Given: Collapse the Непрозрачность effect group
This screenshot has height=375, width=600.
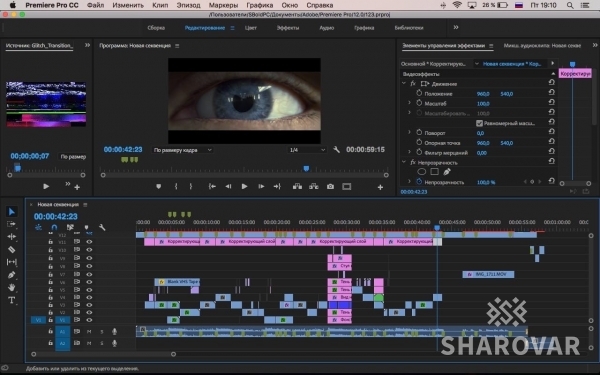Looking at the screenshot, I should (404, 162).
